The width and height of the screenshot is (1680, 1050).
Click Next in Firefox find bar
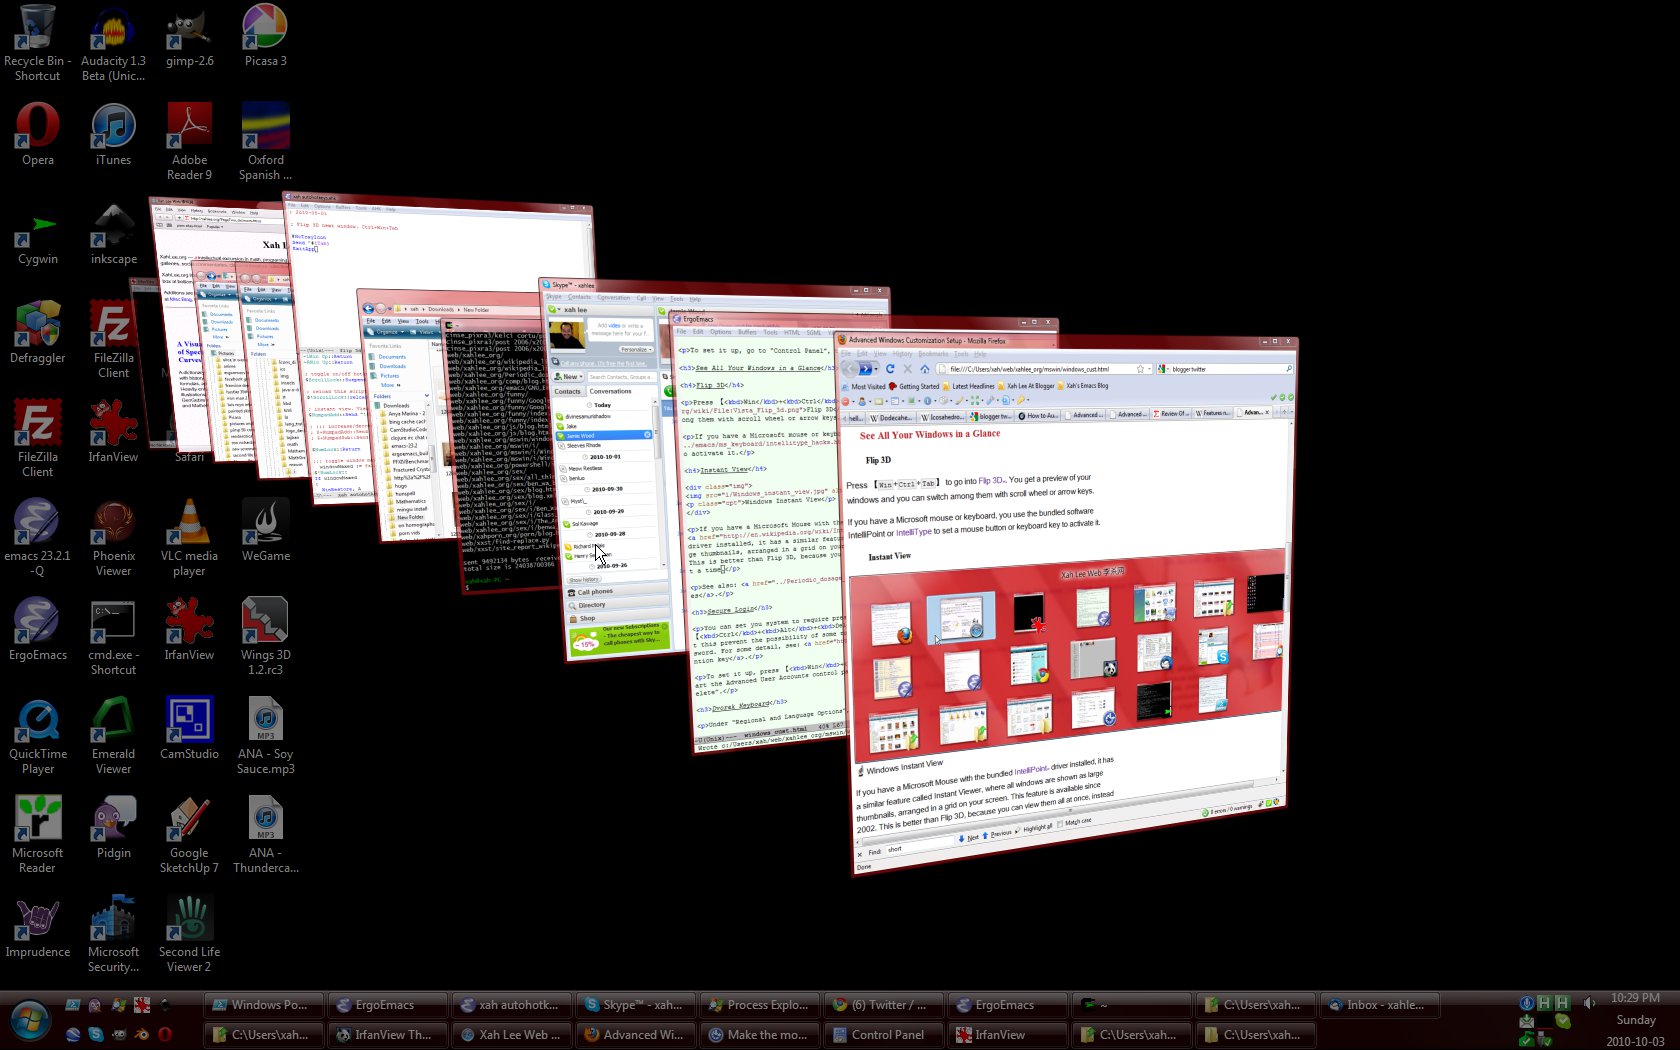click(x=968, y=838)
